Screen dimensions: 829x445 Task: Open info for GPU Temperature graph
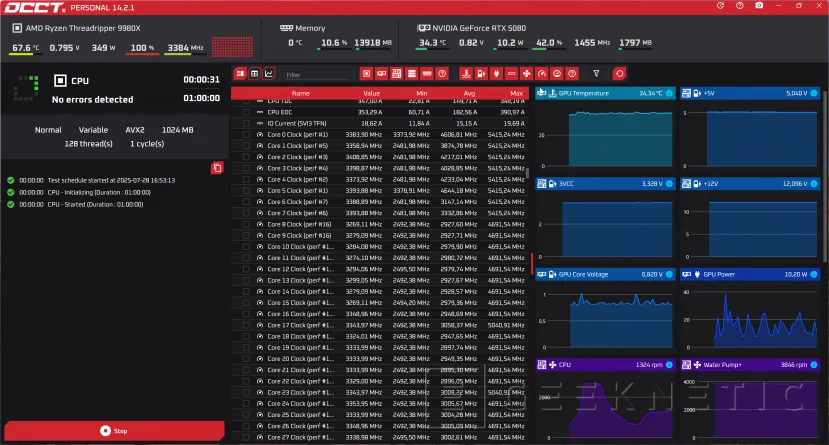[669, 94]
